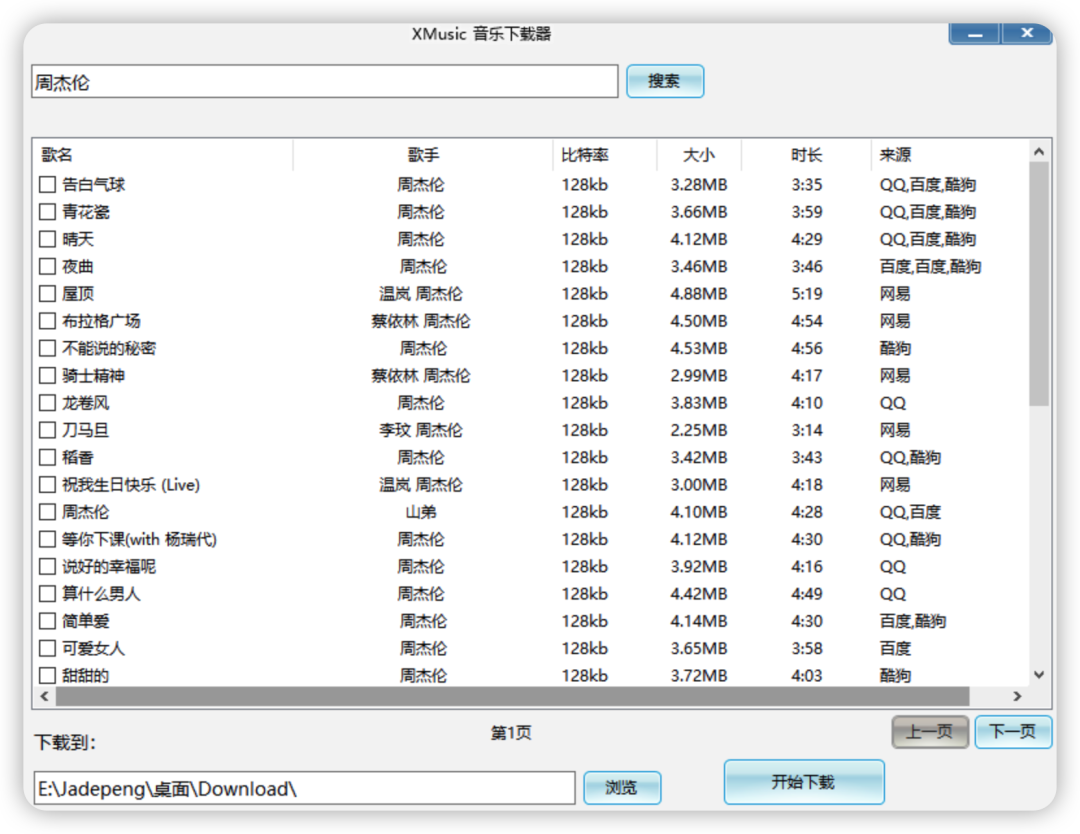Tick the checkbox for 稻香
1080x834 pixels.
[46, 457]
